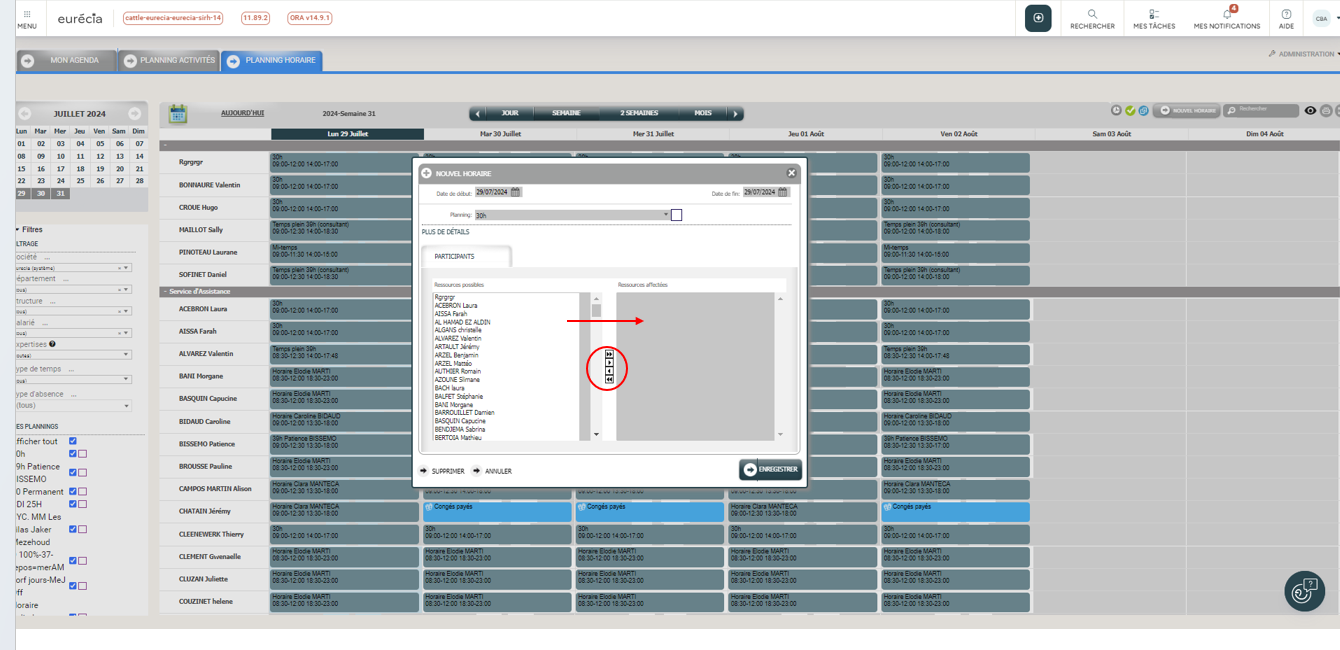Open the Administration dropdown menu
The width and height of the screenshot is (1340, 650).
[1304, 54]
